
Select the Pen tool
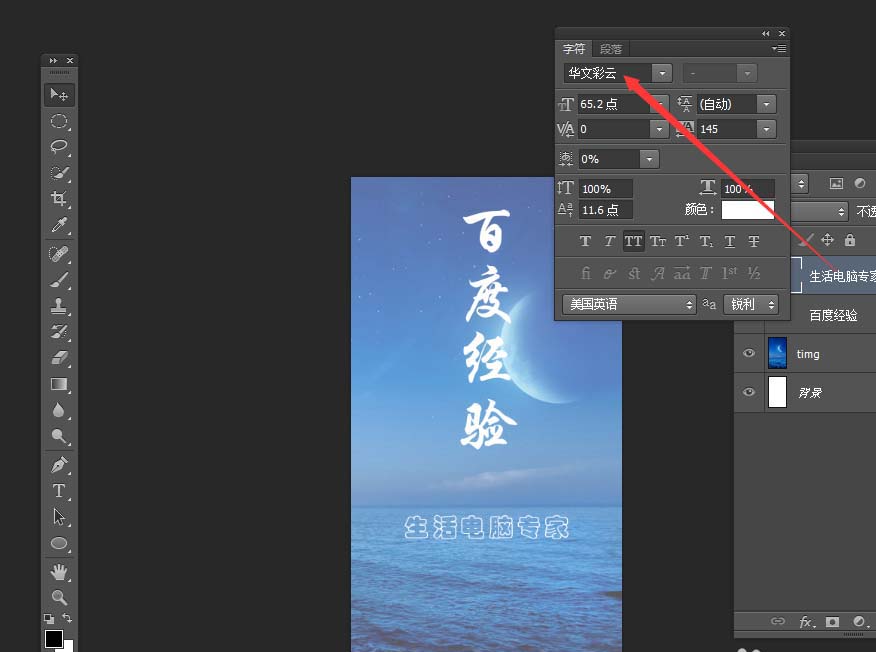click(59, 464)
